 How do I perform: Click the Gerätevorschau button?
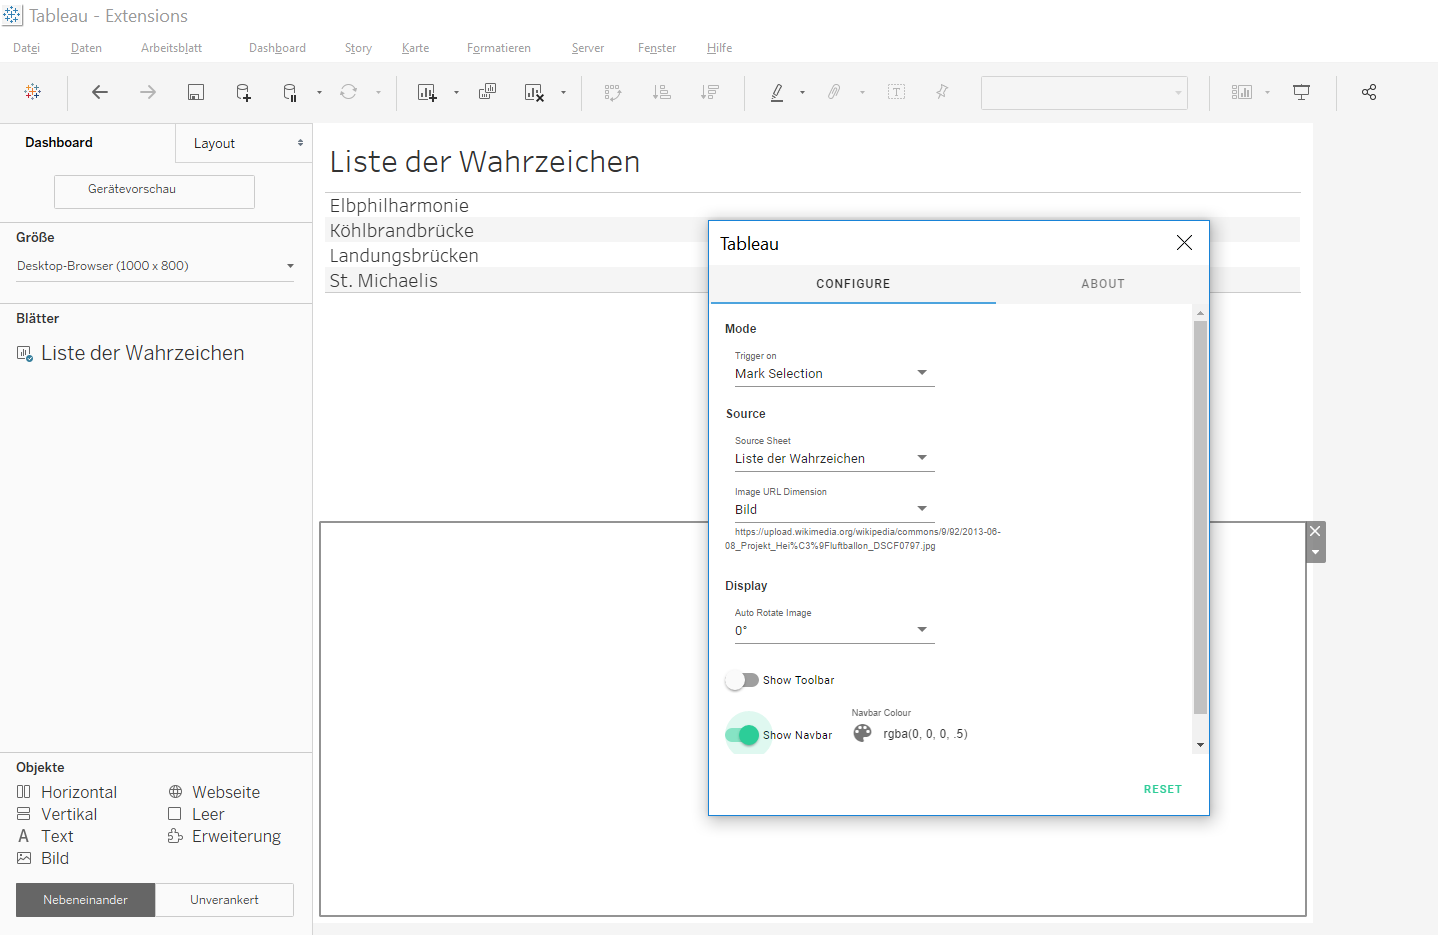pos(154,191)
